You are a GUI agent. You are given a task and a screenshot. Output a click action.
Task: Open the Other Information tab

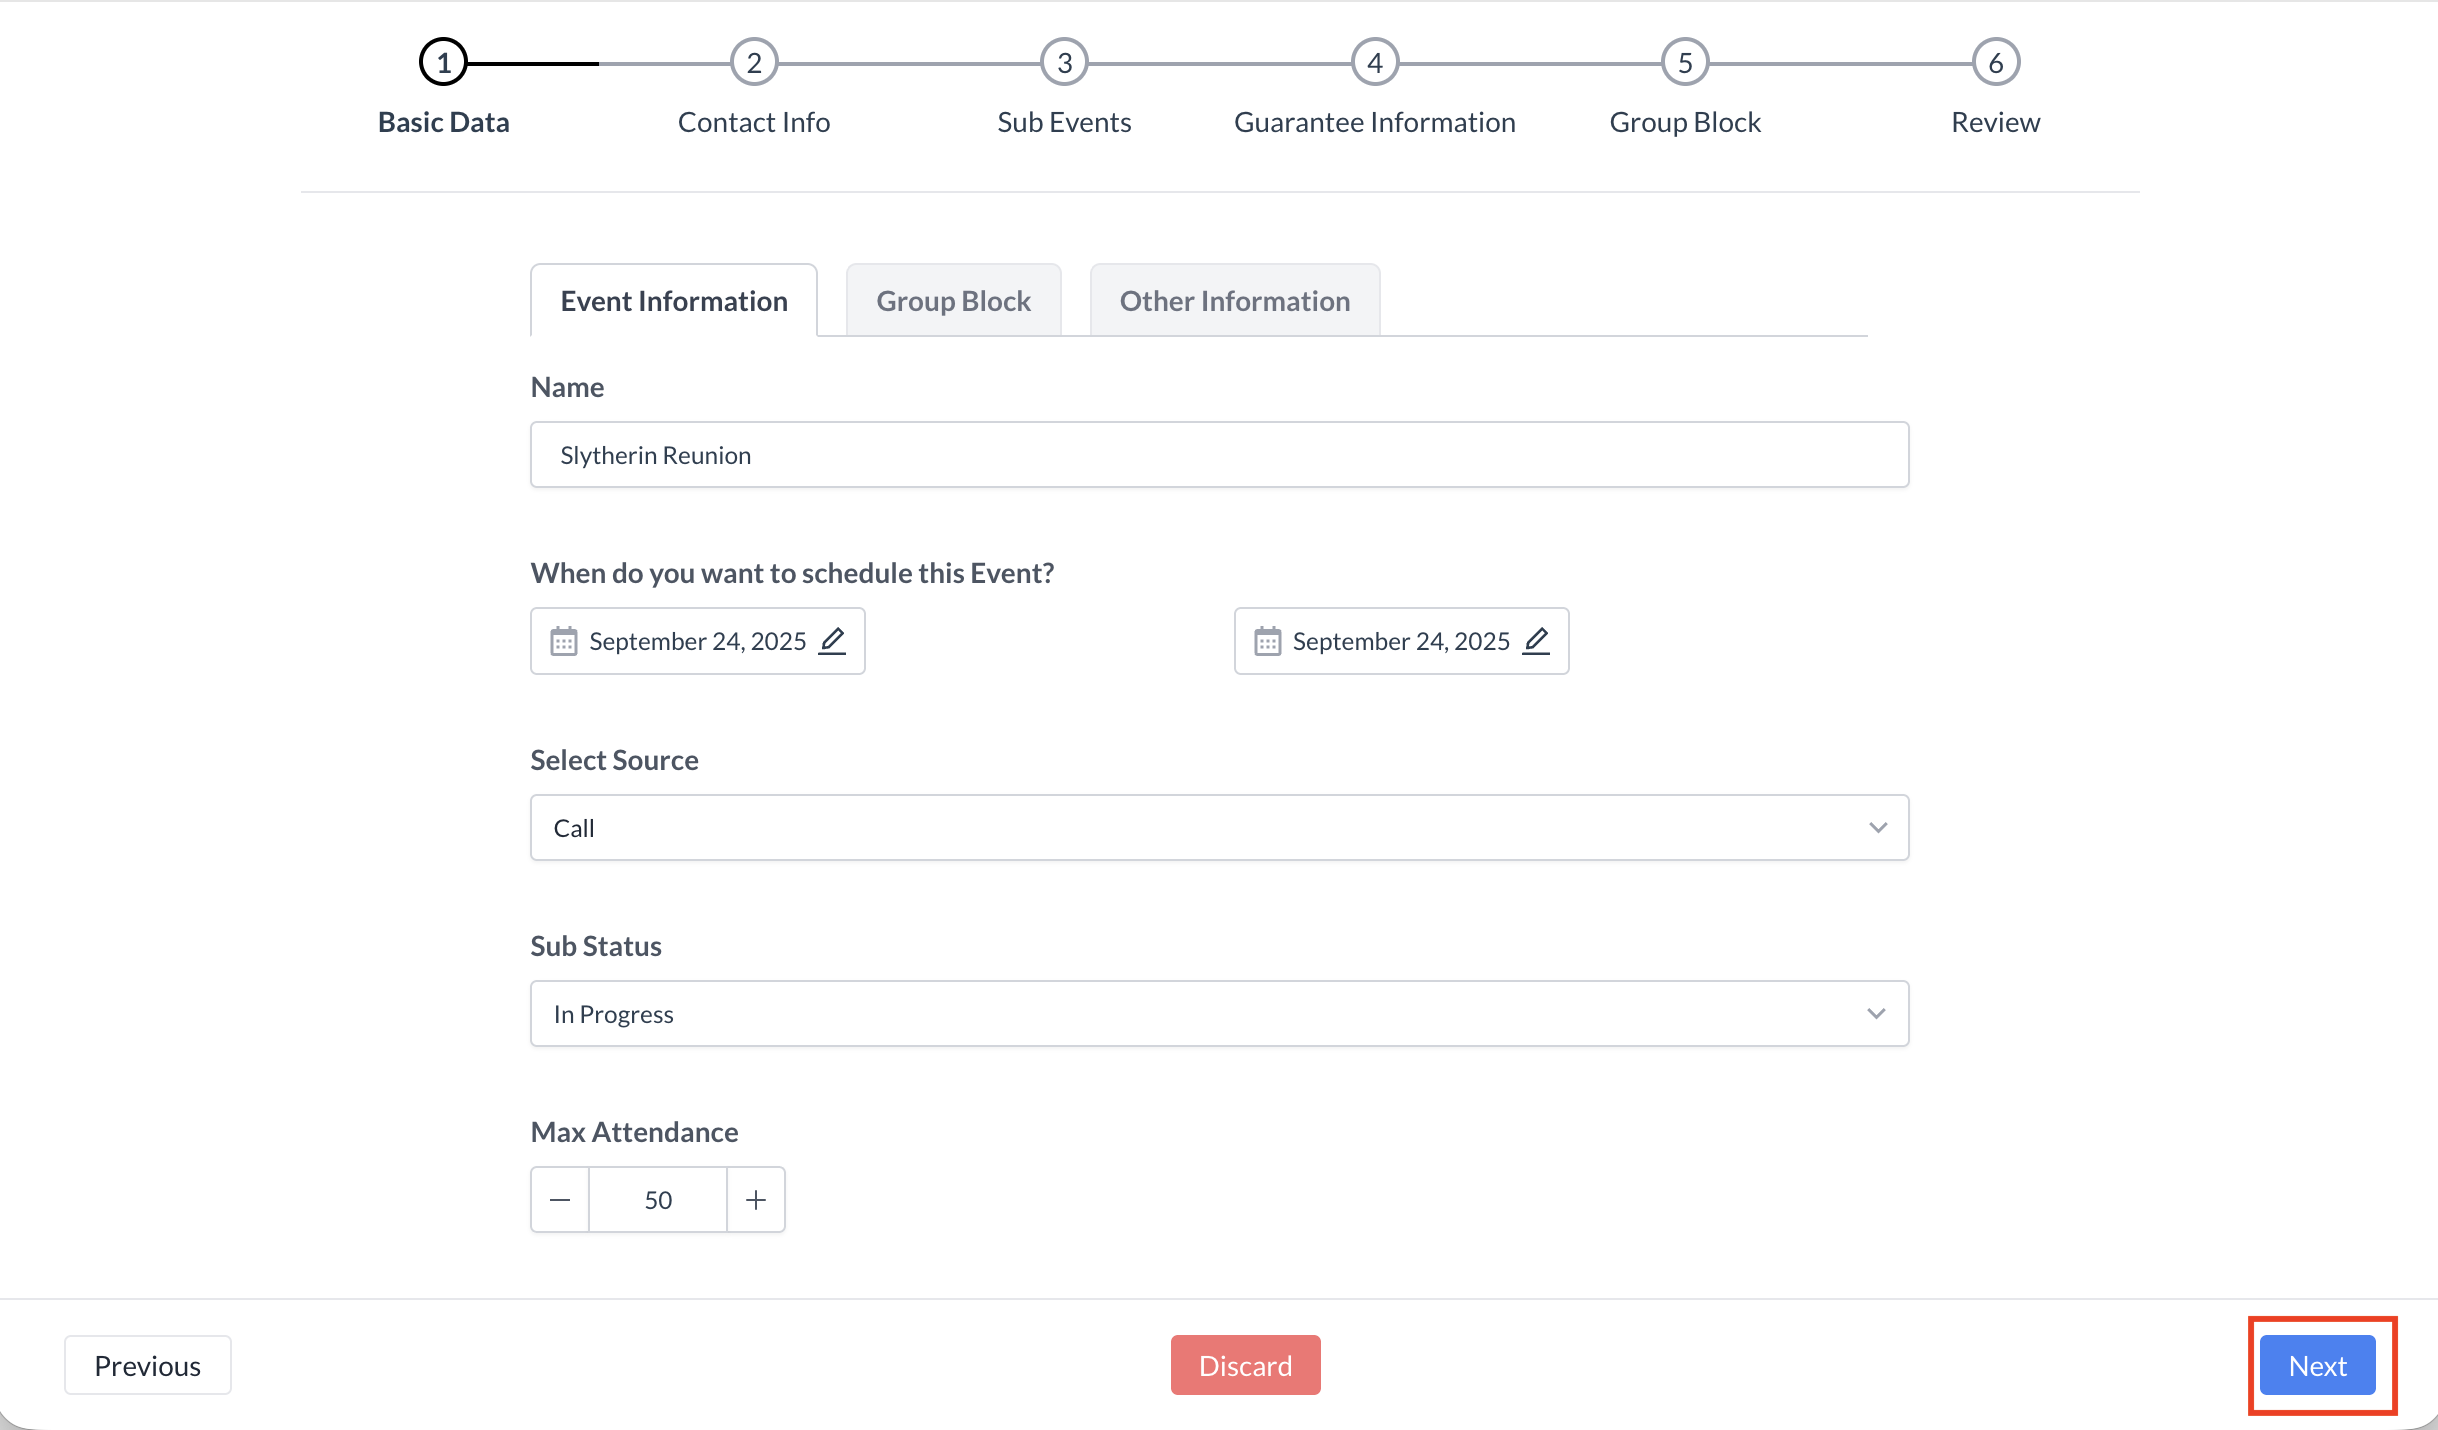pos(1234,301)
